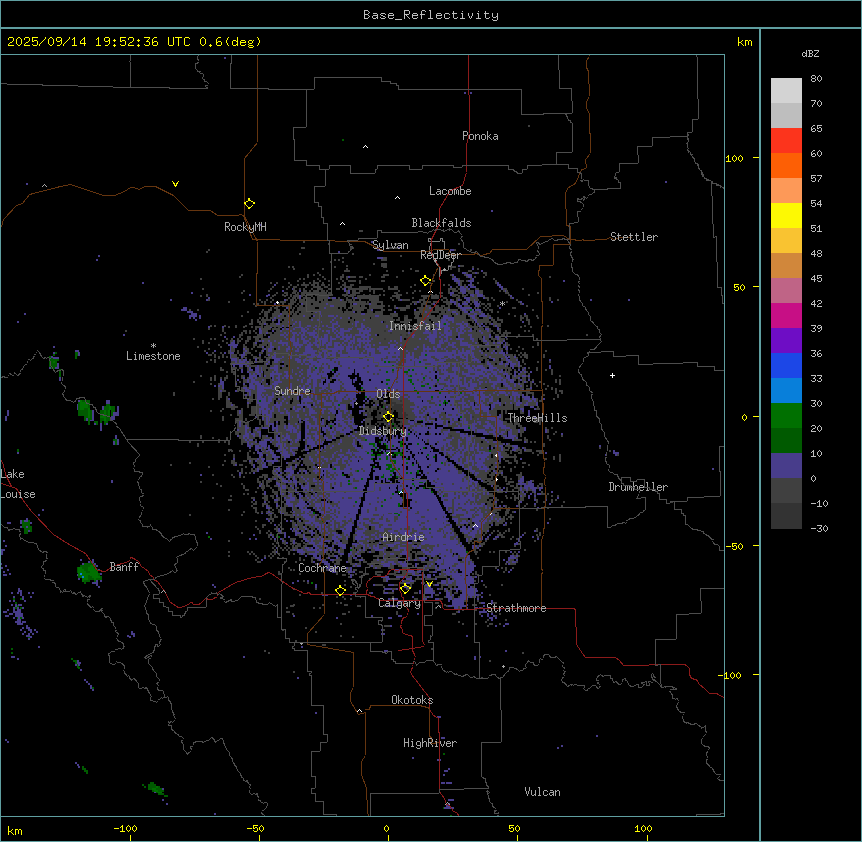Click the Strathmore city label
The height and width of the screenshot is (842, 862).
[x=516, y=608]
